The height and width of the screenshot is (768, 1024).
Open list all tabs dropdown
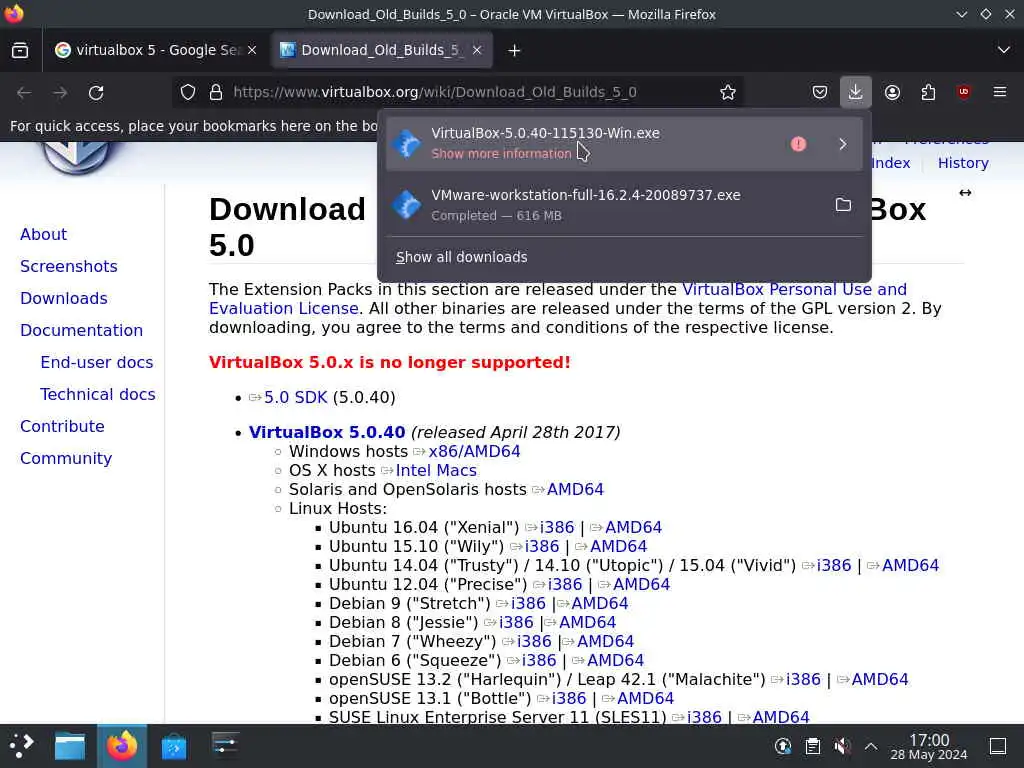pos(1004,50)
